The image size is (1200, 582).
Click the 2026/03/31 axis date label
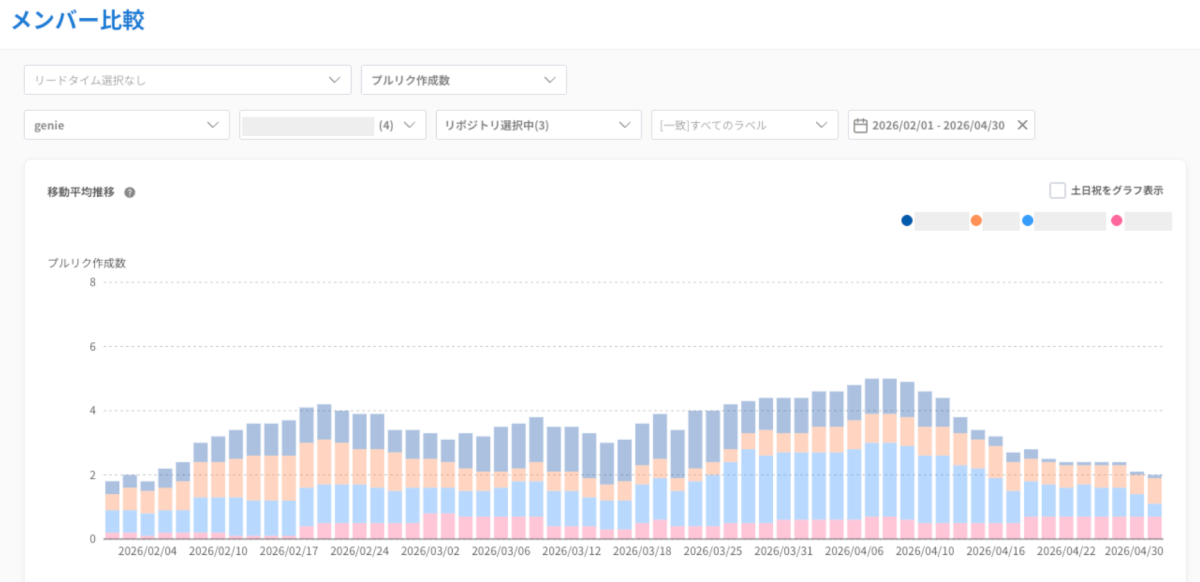coord(785,551)
